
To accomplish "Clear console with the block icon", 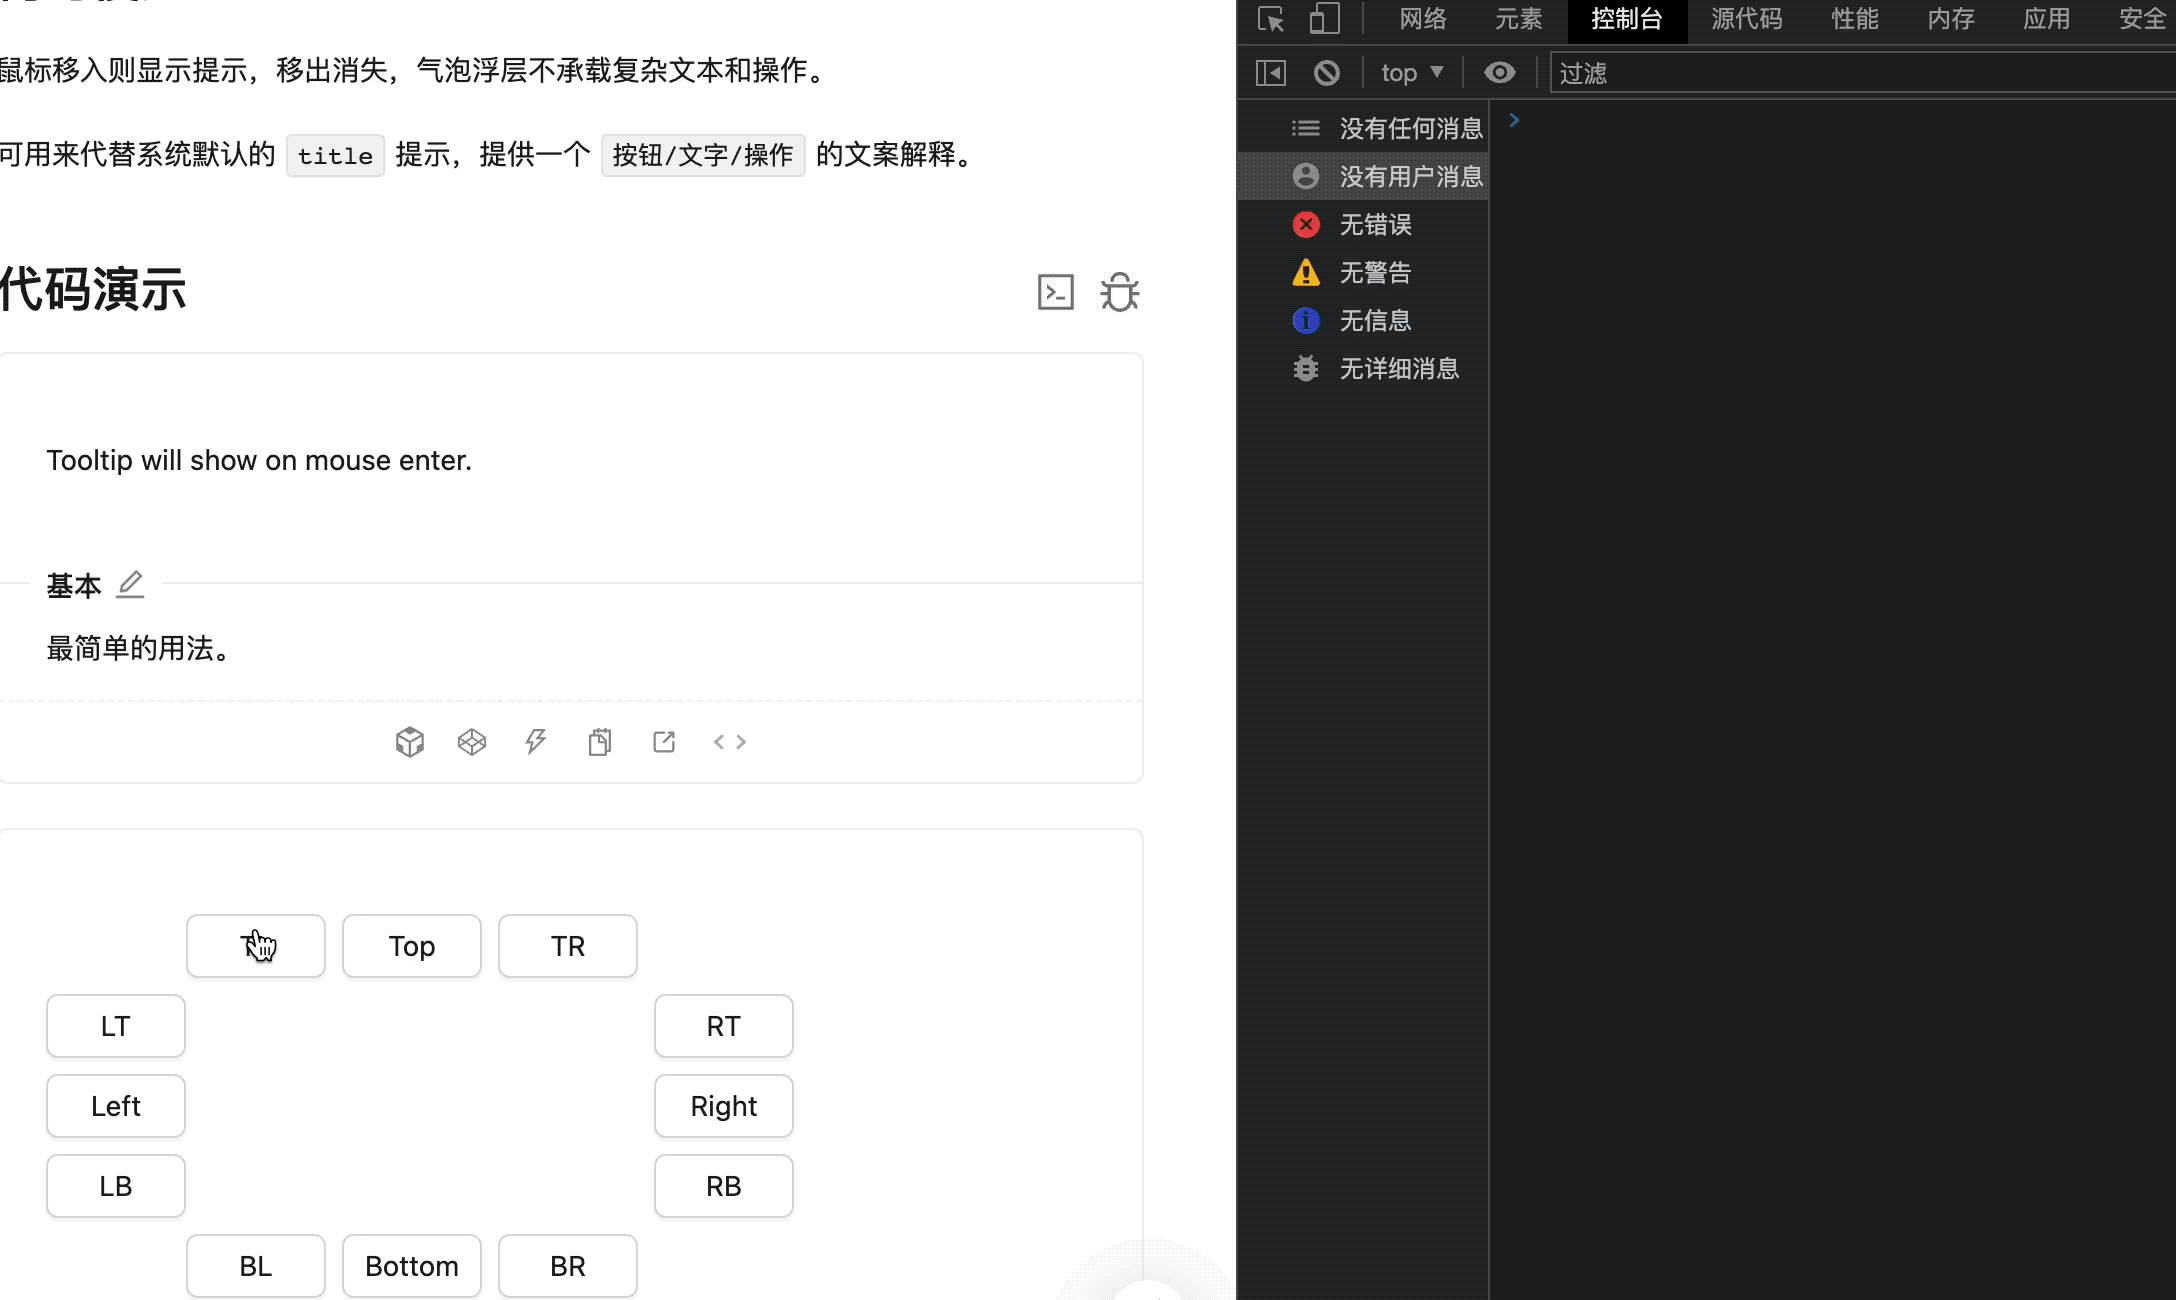I will (x=1327, y=73).
